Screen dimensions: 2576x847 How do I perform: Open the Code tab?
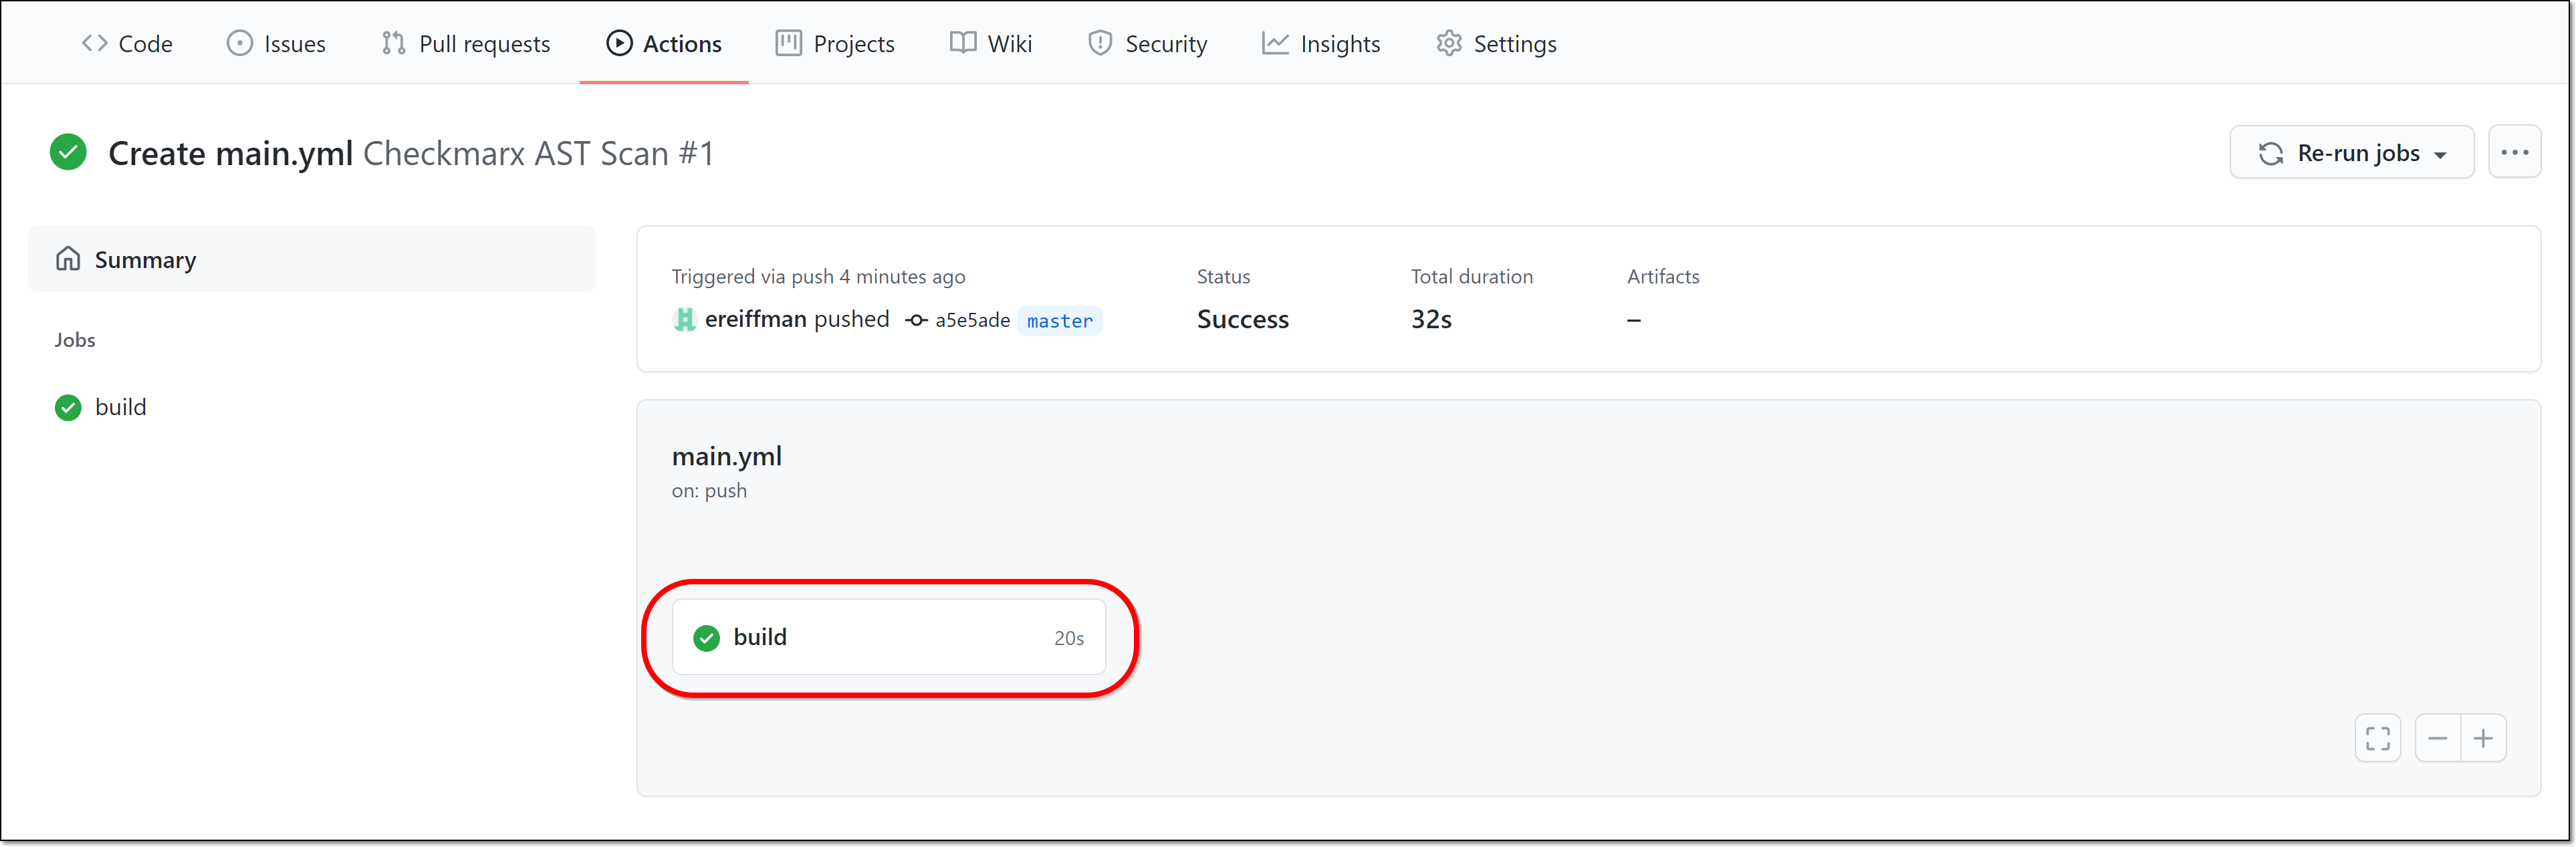pos(127,43)
